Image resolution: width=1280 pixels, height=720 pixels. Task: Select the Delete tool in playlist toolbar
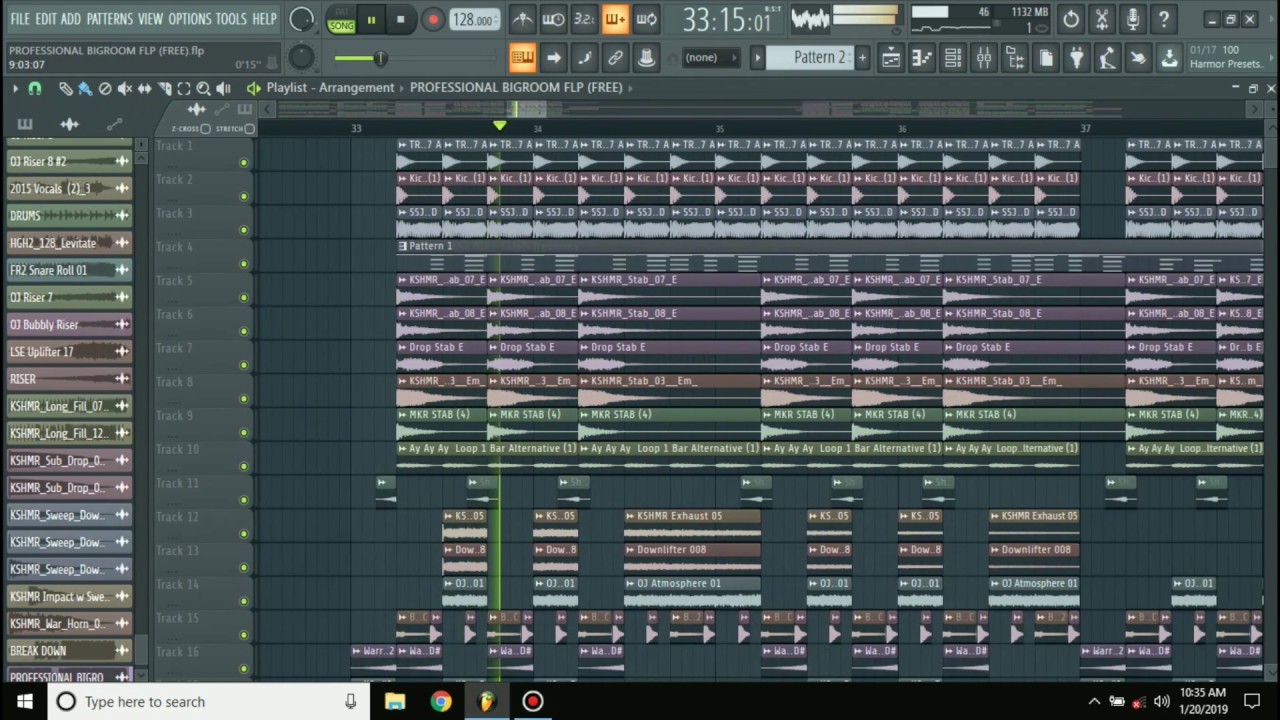point(105,89)
